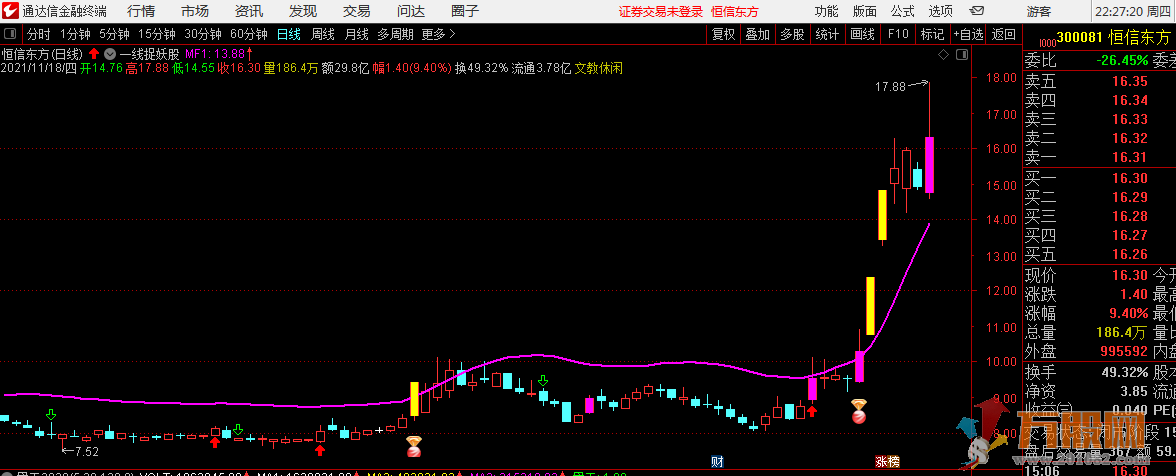Open the 选项 menu
The width and height of the screenshot is (1176, 476).
click(940, 11)
